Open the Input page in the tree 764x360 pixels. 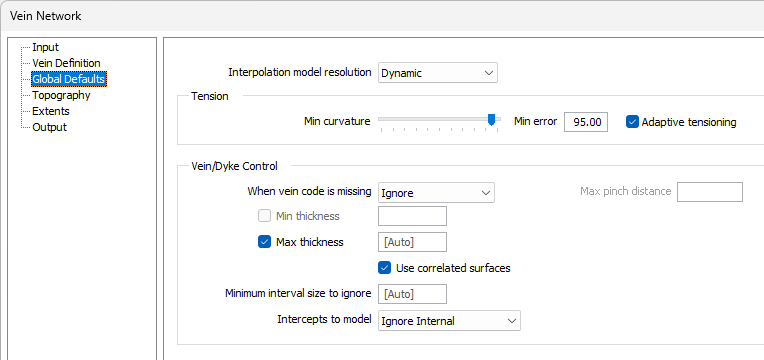point(45,47)
